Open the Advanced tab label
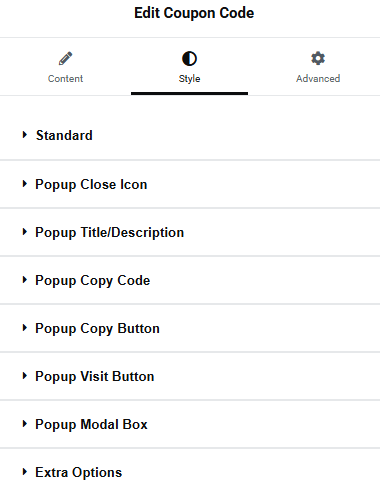 point(318,79)
